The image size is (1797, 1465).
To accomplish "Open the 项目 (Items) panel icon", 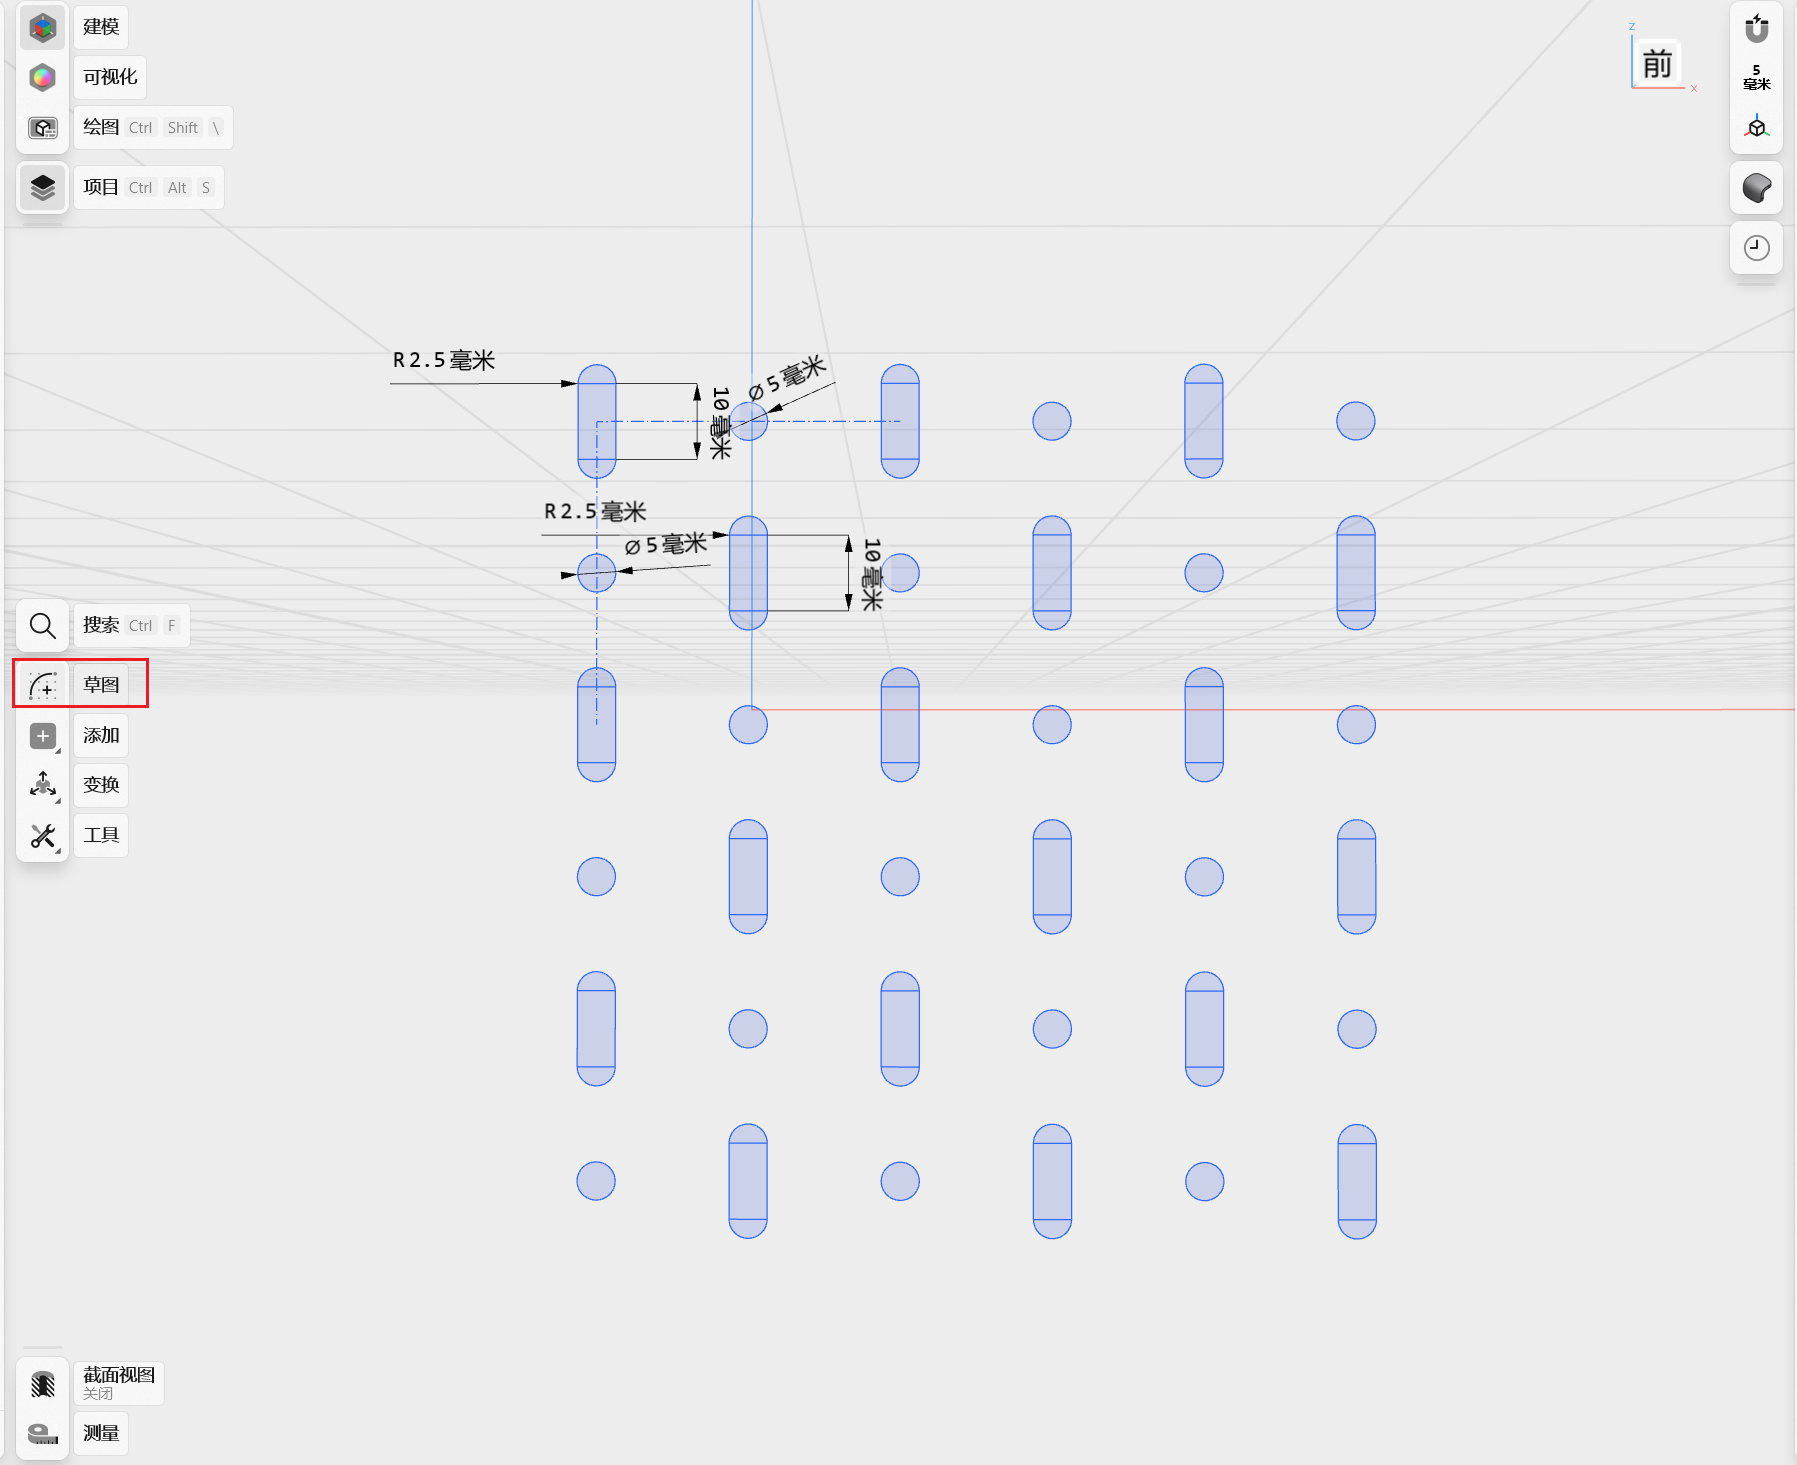I will [42, 187].
